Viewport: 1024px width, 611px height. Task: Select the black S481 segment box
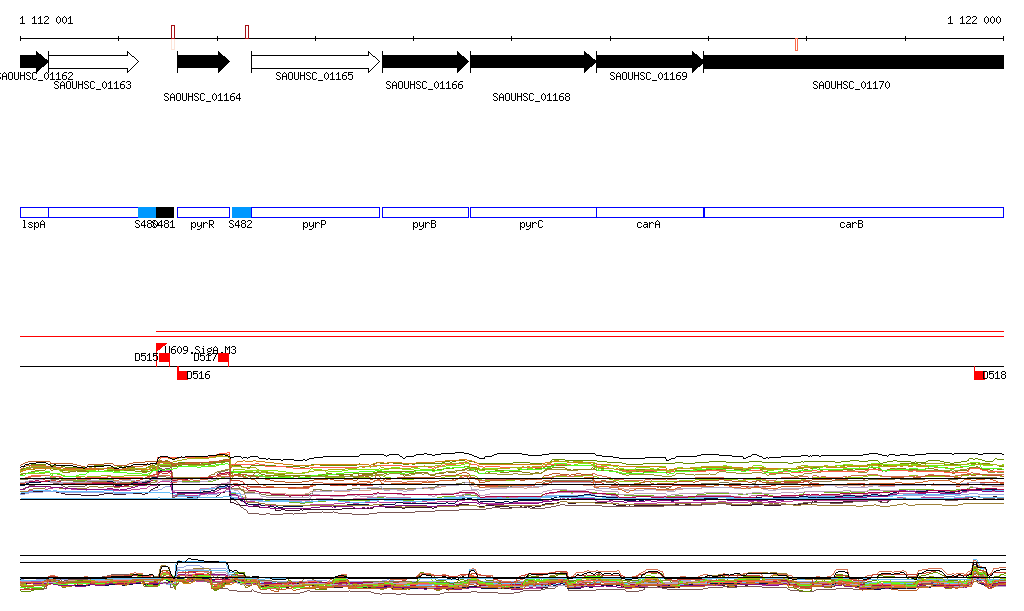[165, 212]
